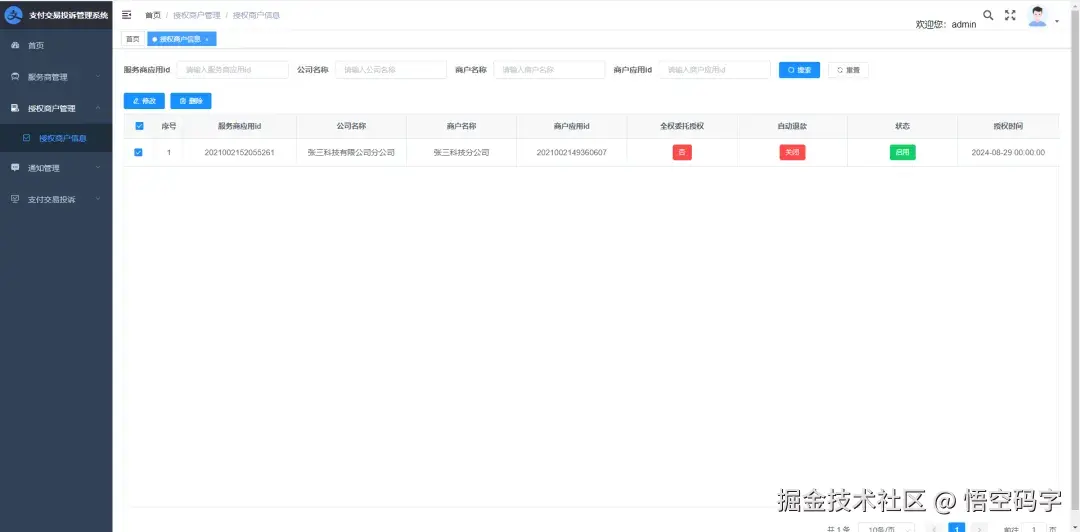The height and width of the screenshot is (532, 1080).
Task: Click the 授权商户管理 sidebar icon
Action: [15, 108]
